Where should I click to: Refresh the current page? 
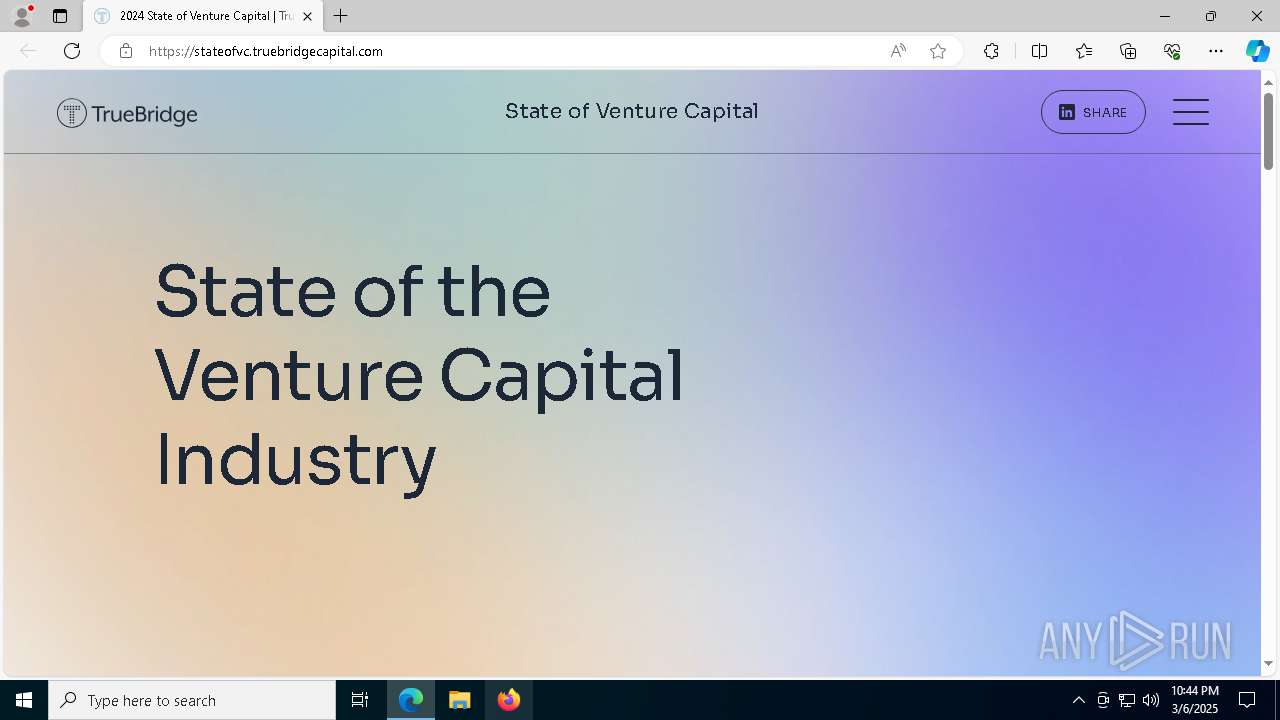click(72, 51)
